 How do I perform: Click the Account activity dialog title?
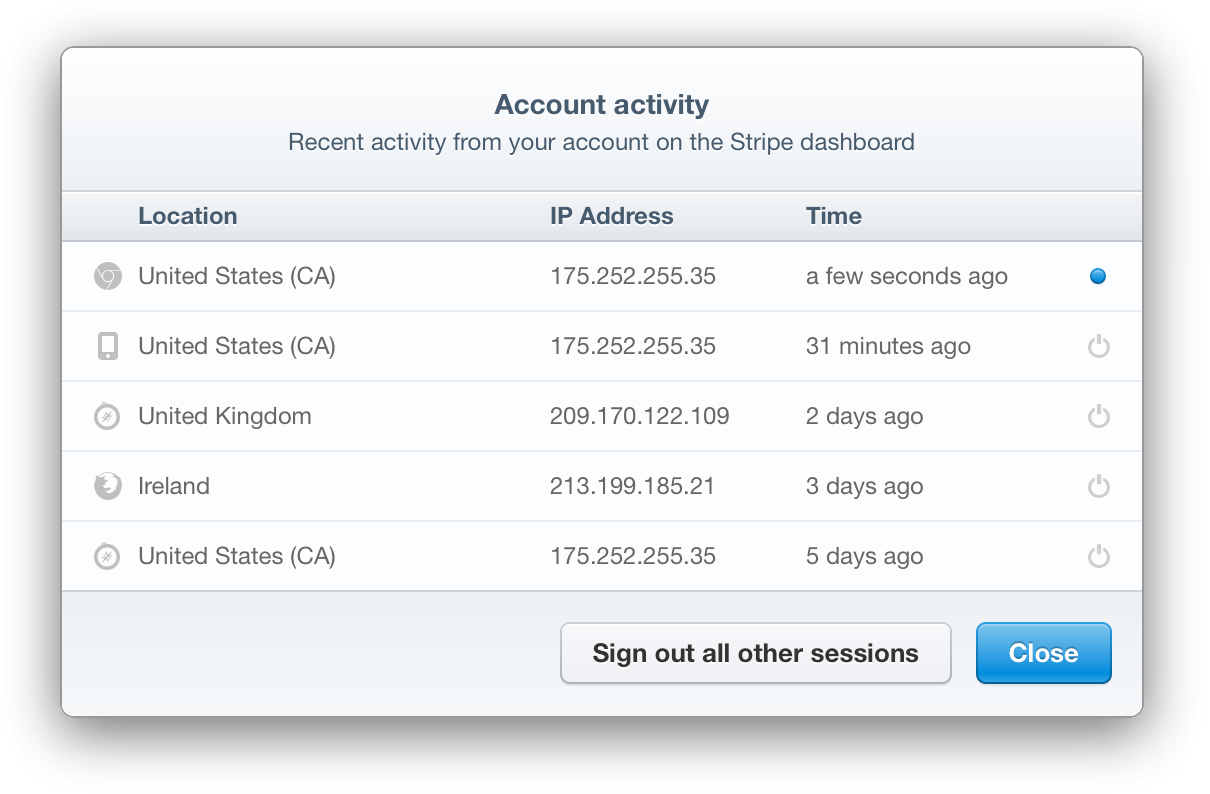coord(602,105)
